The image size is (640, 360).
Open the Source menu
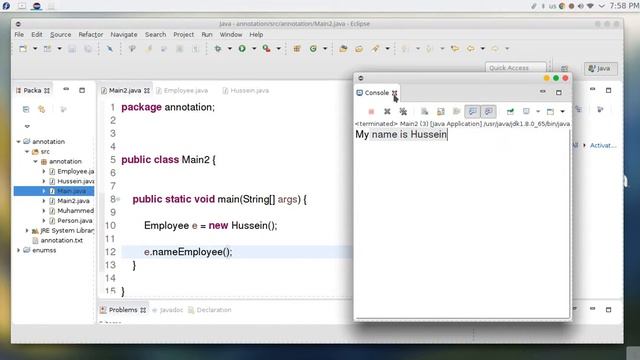click(x=60, y=35)
